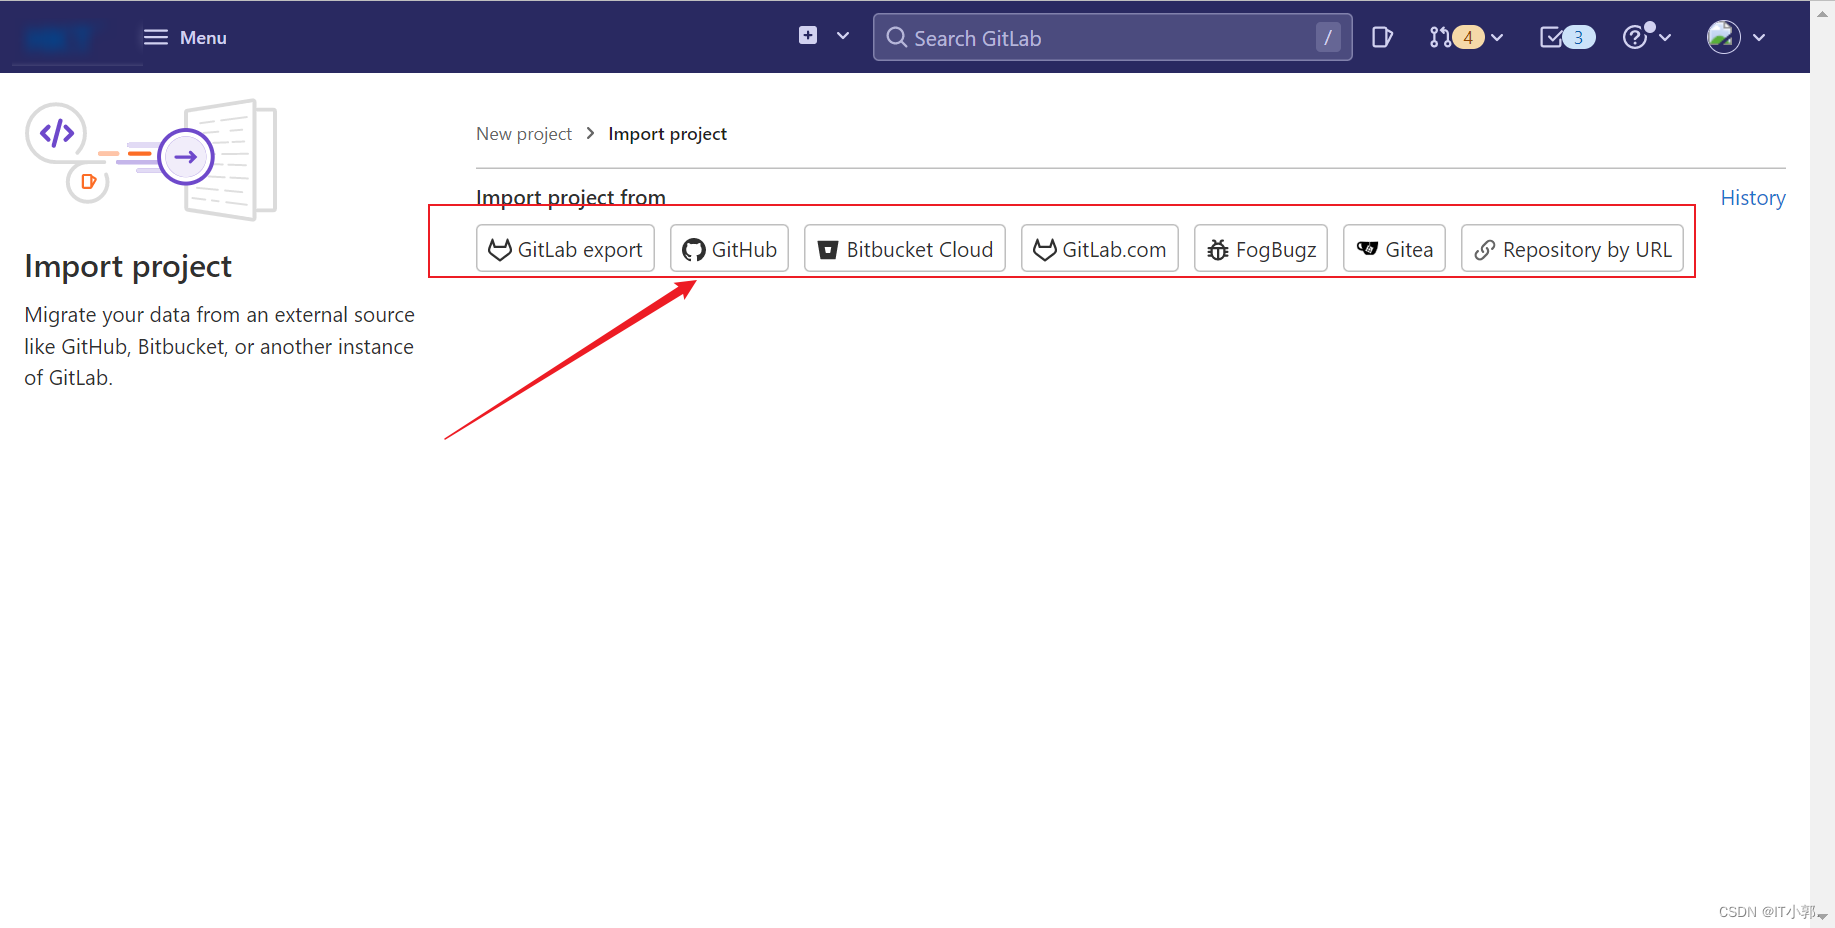Screen dimensions: 1835x928
Task: Choose GitLab export import option
Action: (x=565, y=249)
